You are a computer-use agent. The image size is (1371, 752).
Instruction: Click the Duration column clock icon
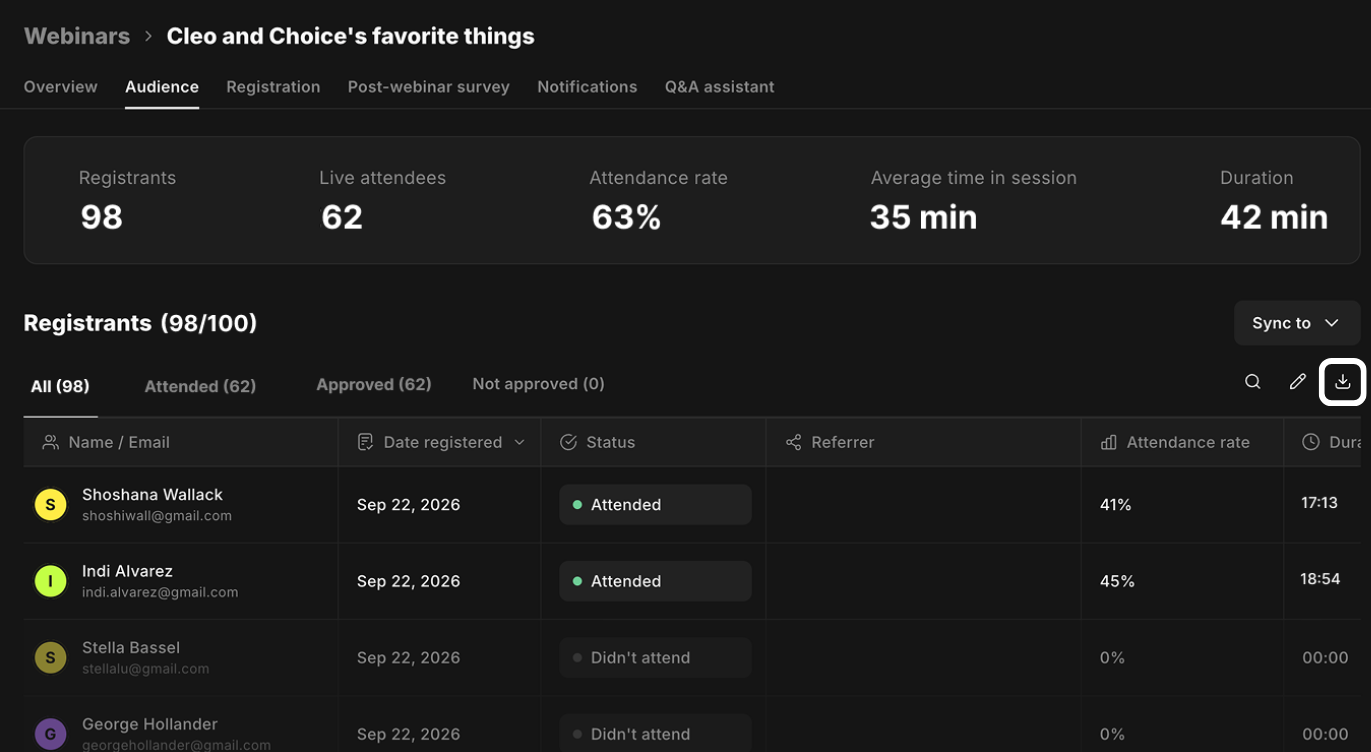[x=1311, y=442]
